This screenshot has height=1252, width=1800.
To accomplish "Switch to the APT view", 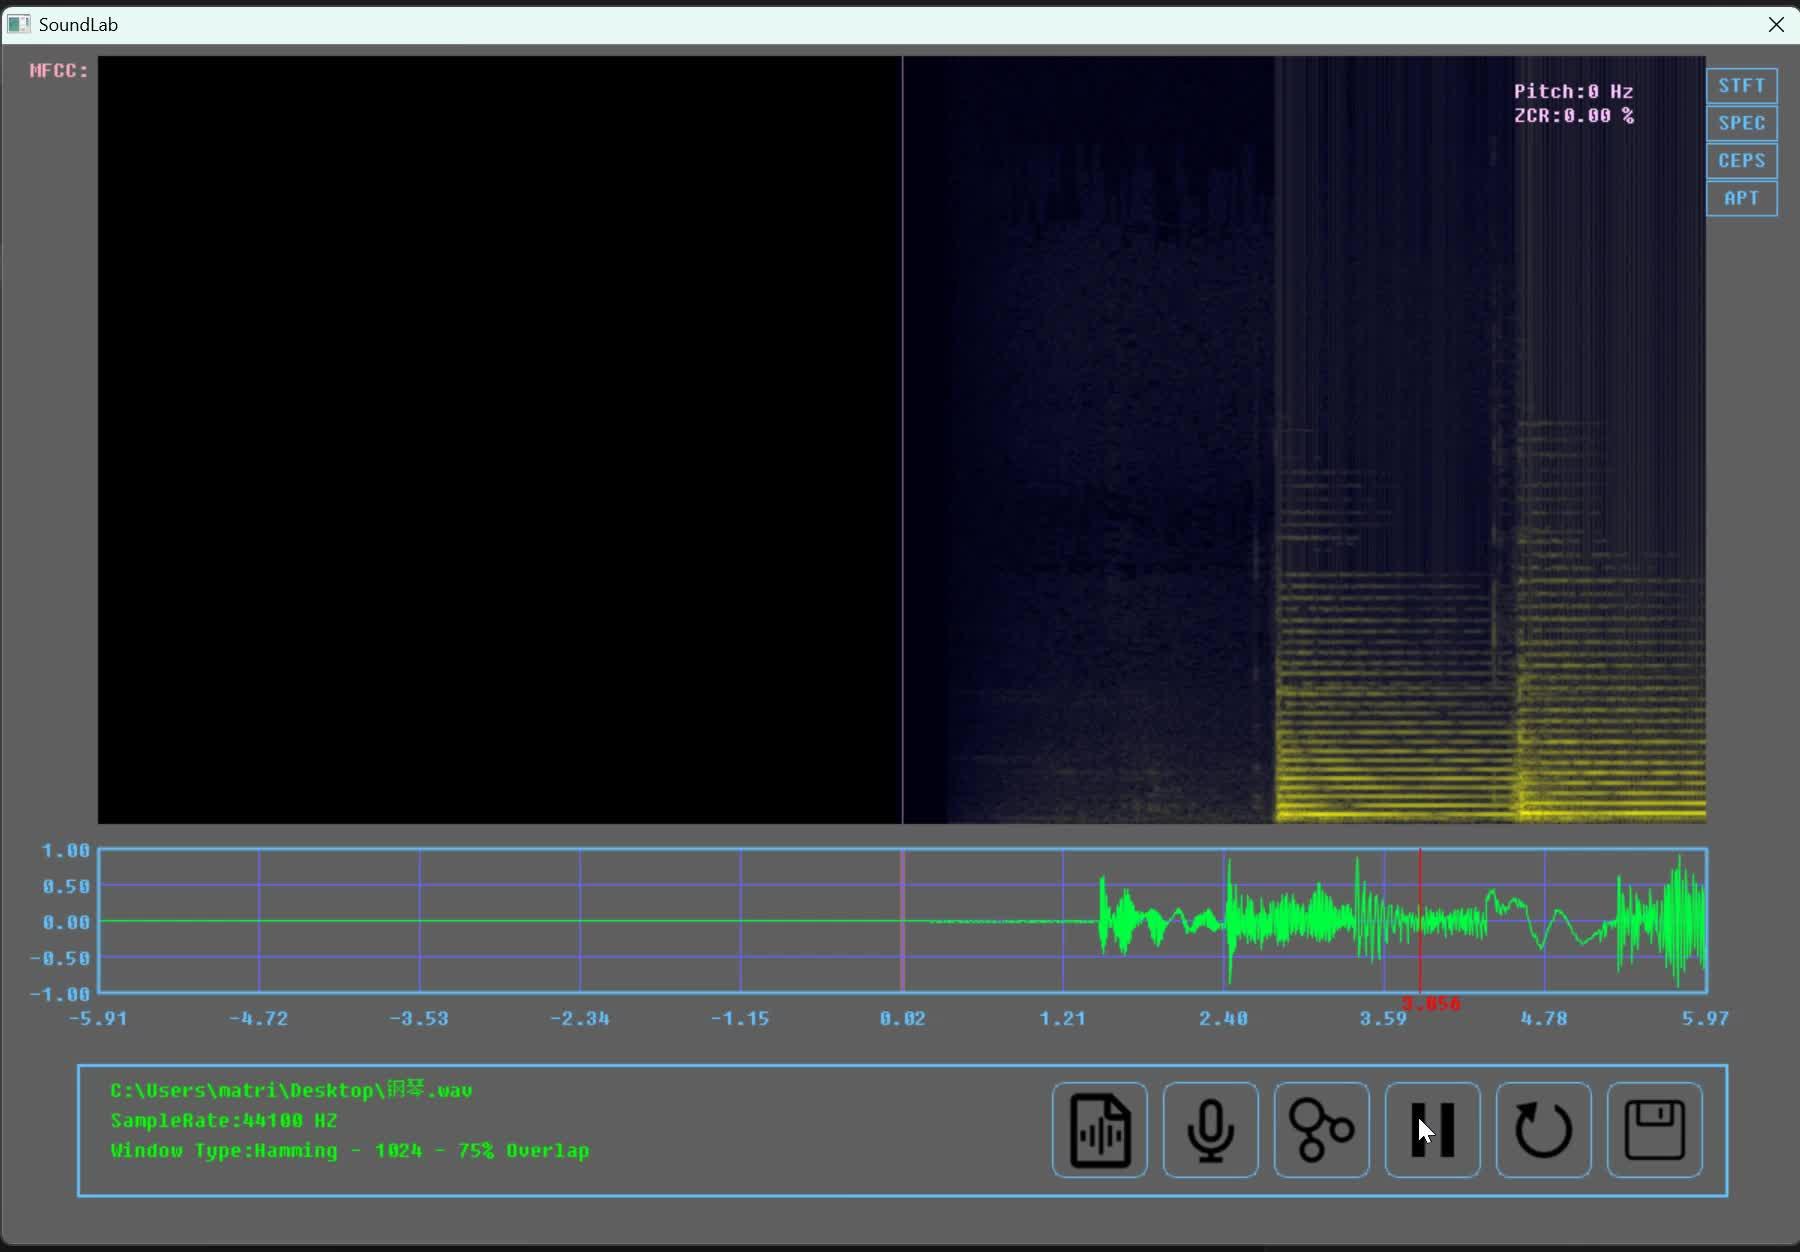I will 1742,198.
